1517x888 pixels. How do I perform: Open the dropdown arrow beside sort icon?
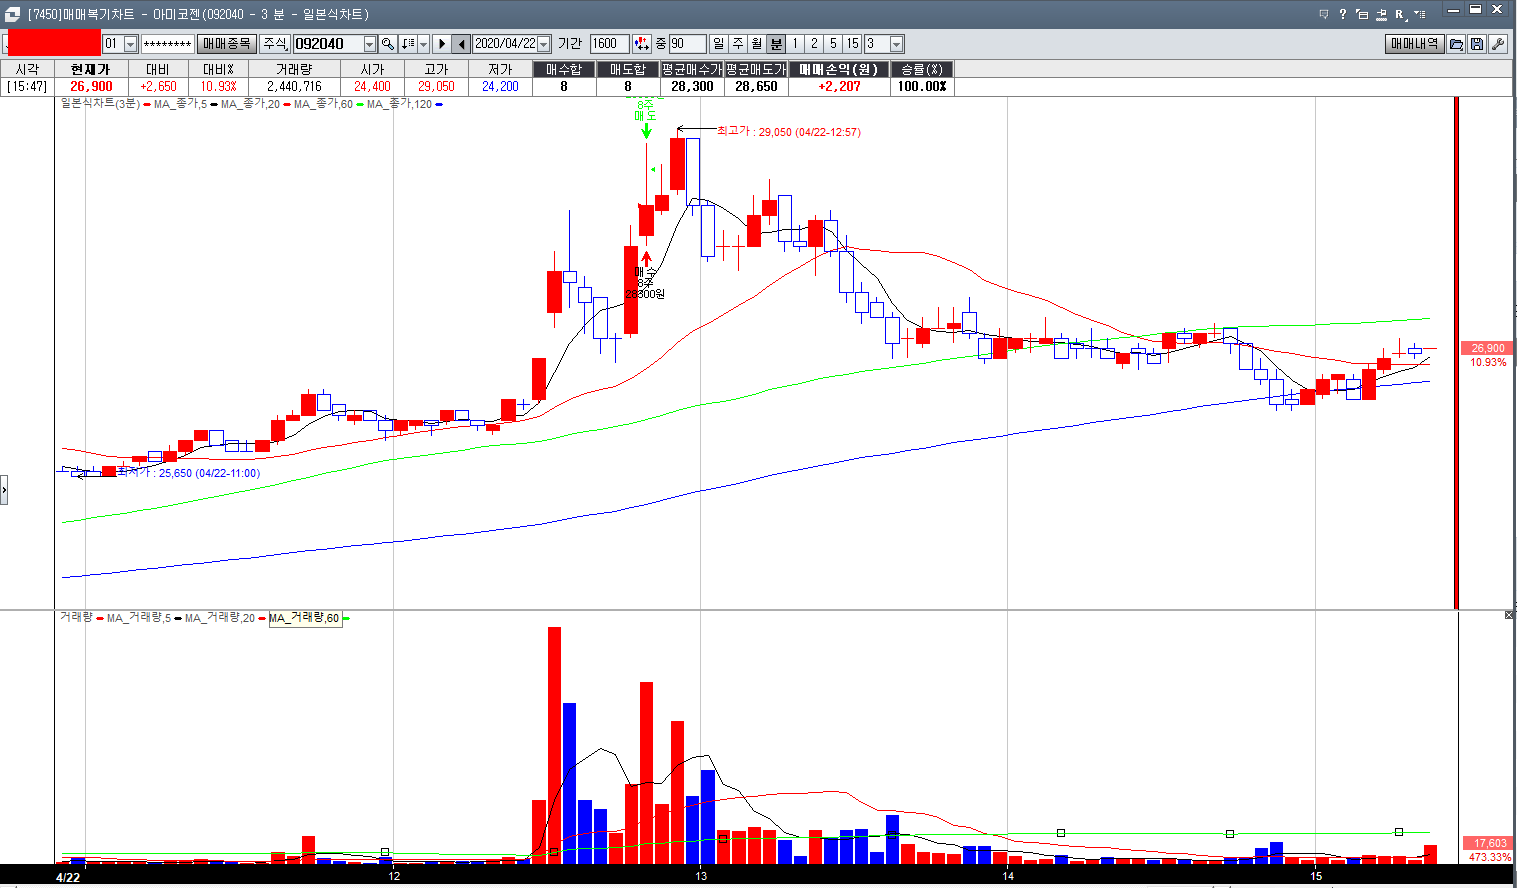point(423,44)
